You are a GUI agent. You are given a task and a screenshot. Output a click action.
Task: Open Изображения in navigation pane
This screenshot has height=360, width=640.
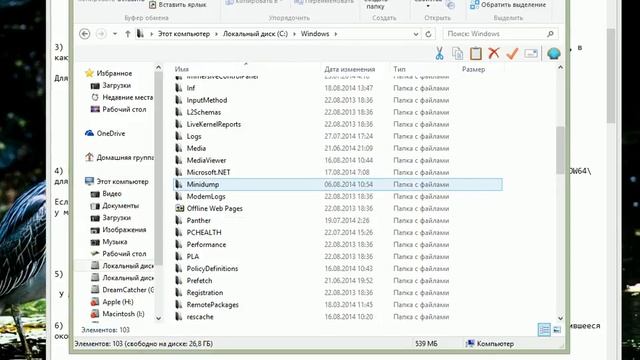point(124,229)
